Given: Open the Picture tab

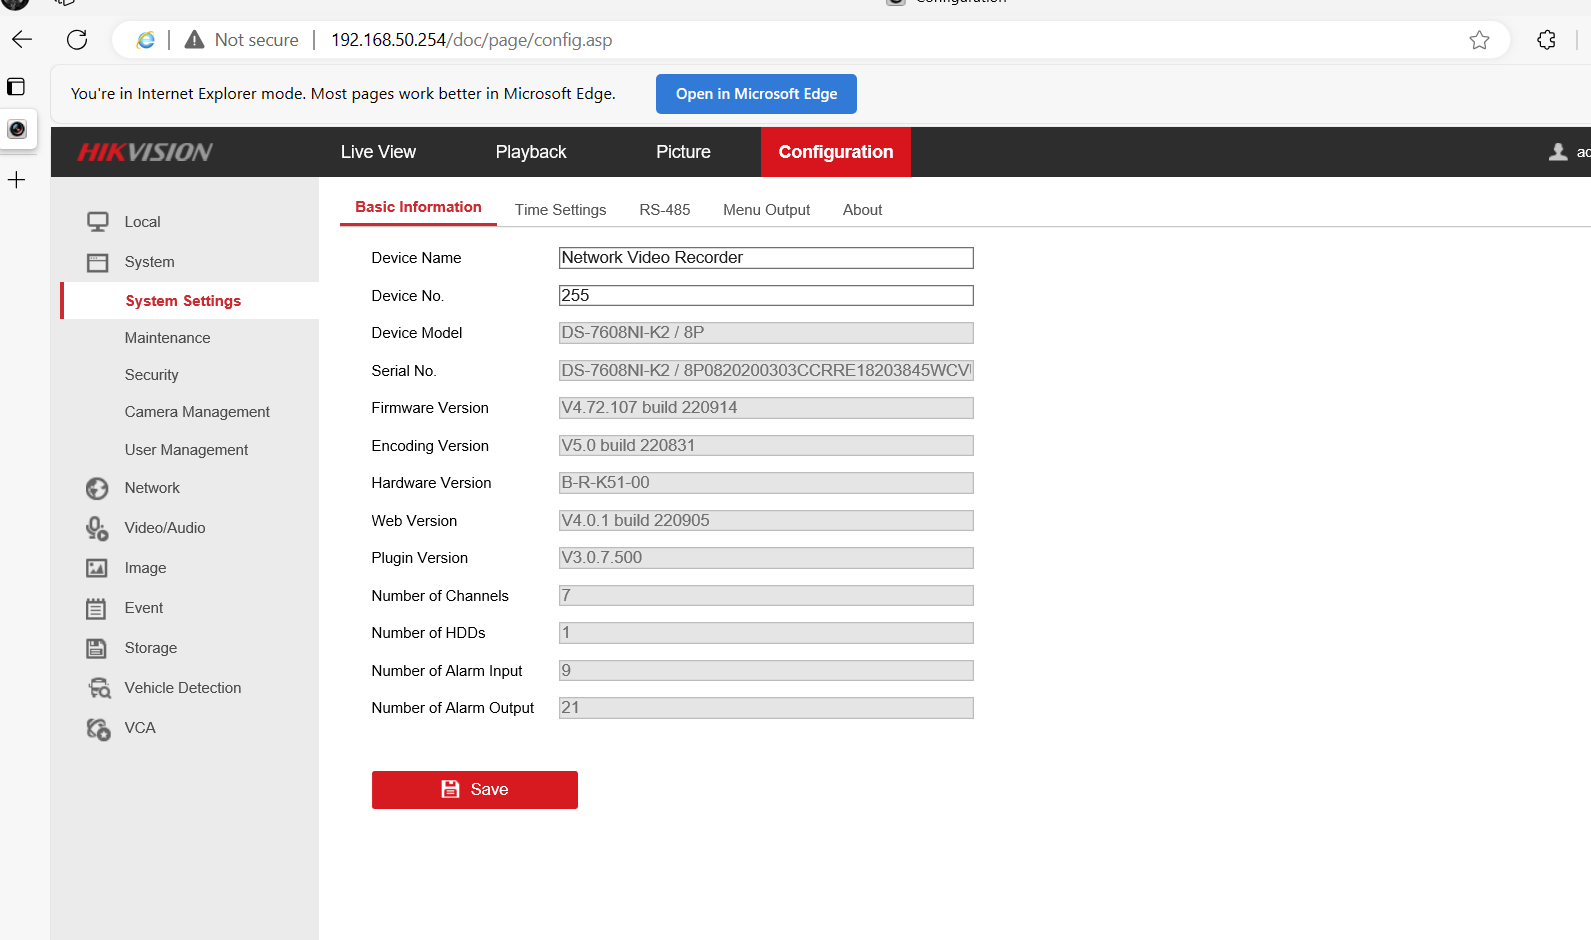Looking at the screenshot, I should point(683,152).
